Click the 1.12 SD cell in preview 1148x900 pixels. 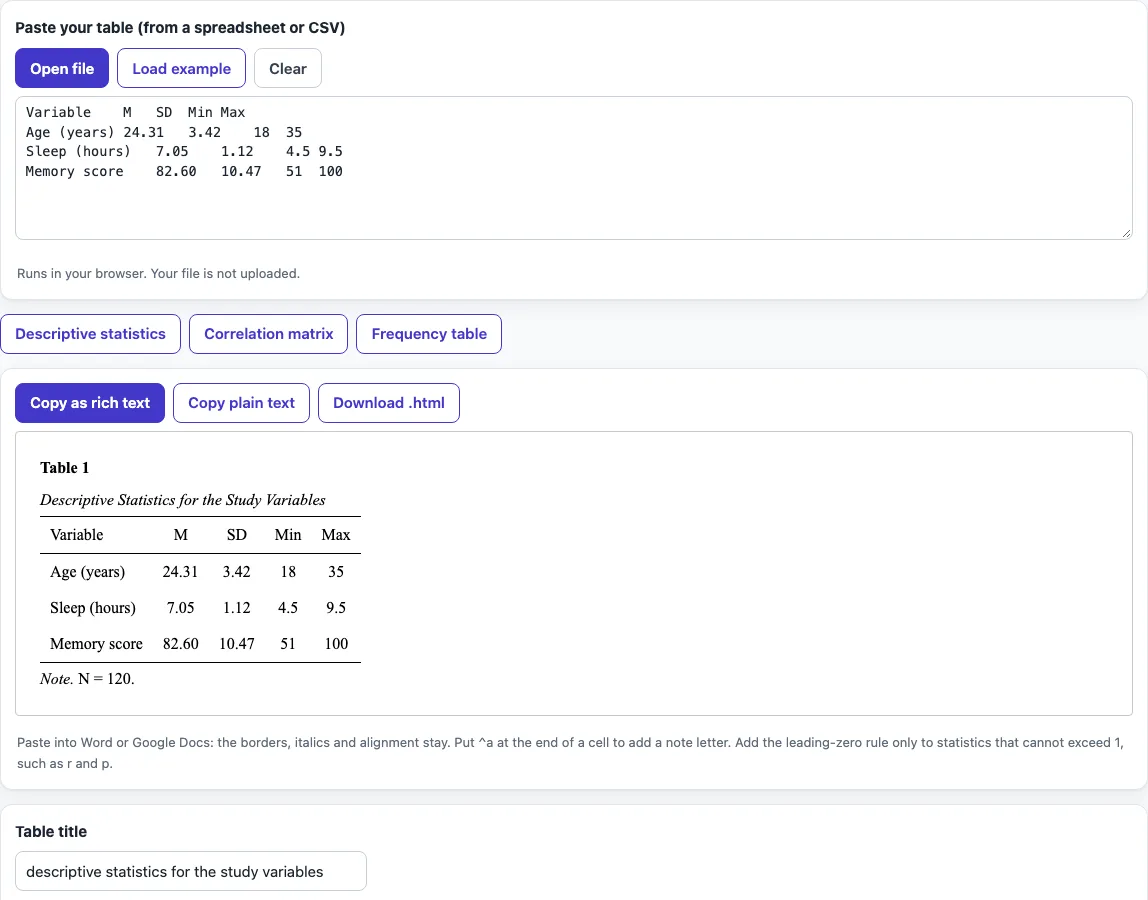(236, 608)
